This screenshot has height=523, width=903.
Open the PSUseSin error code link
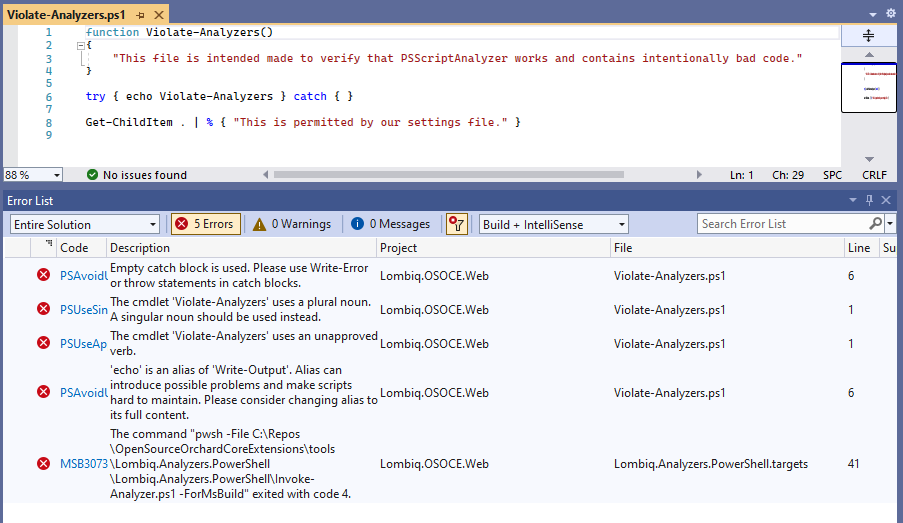click(x=84, y=310)
